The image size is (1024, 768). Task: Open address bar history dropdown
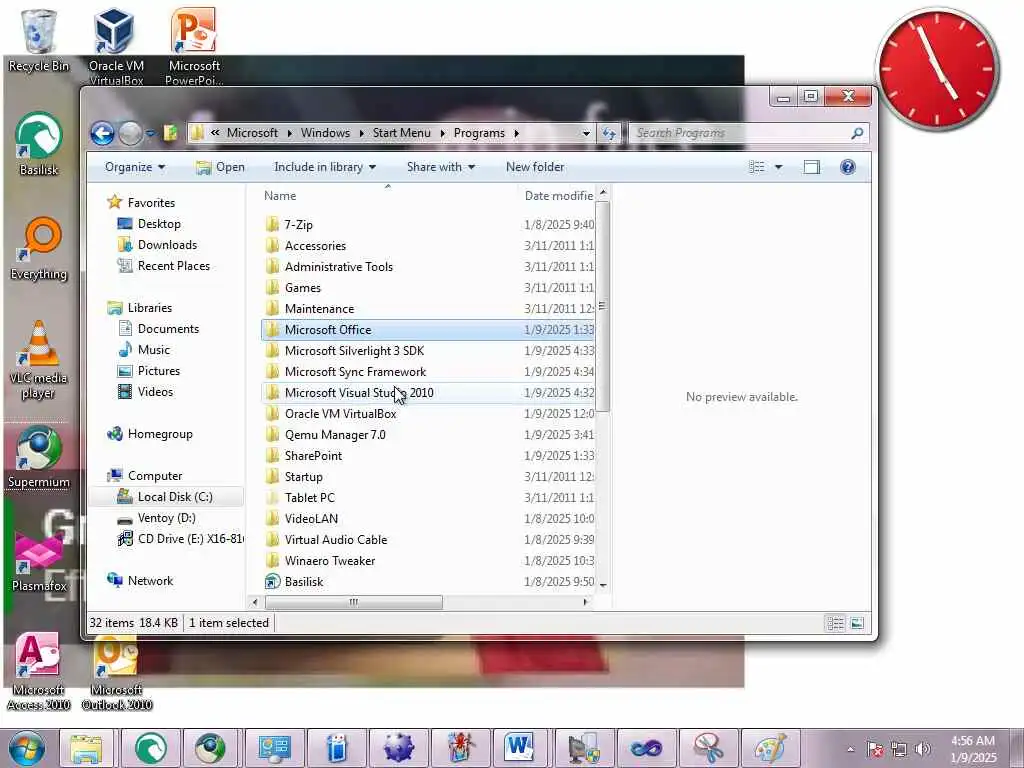(x=586, y=133)
